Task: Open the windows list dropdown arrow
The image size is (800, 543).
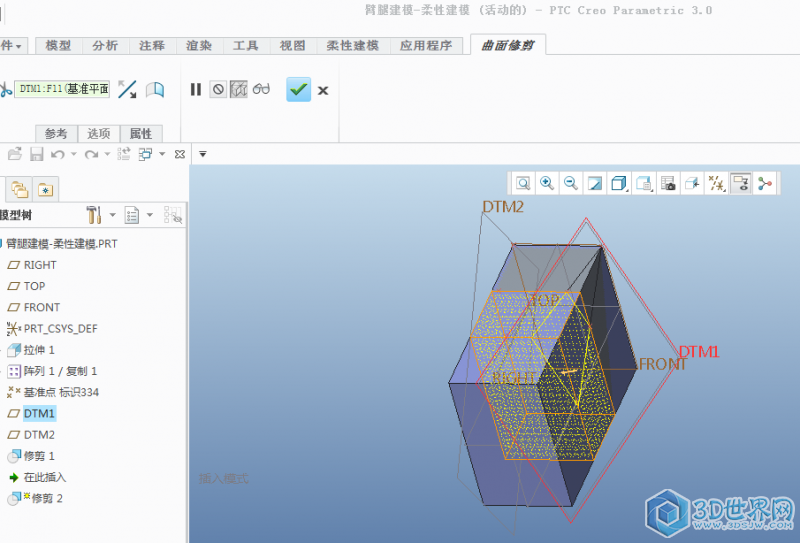Action: (x=162, y=154)
